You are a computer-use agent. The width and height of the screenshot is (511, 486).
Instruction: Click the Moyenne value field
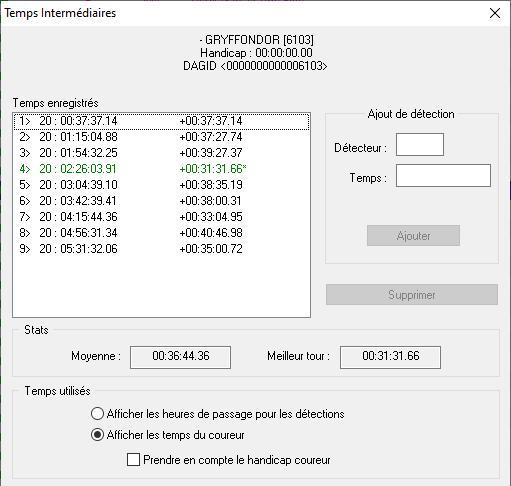180,357
